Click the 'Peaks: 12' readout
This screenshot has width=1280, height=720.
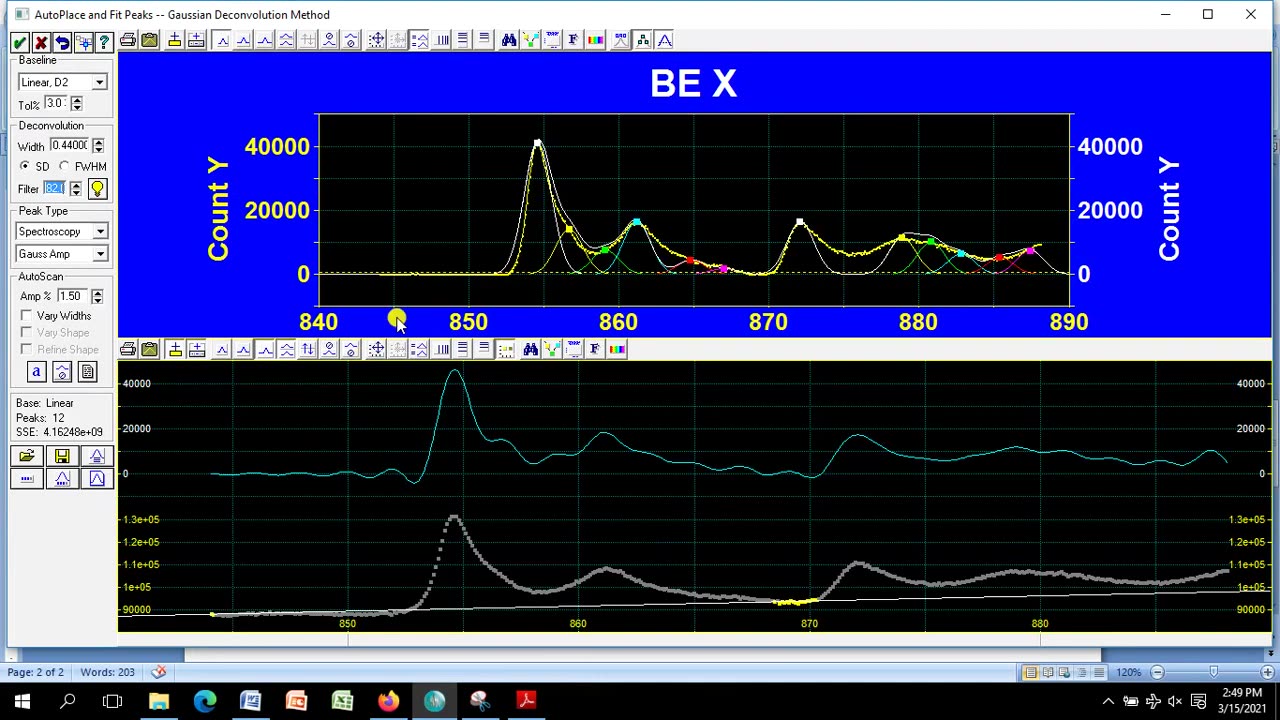[x=40, y=418]
